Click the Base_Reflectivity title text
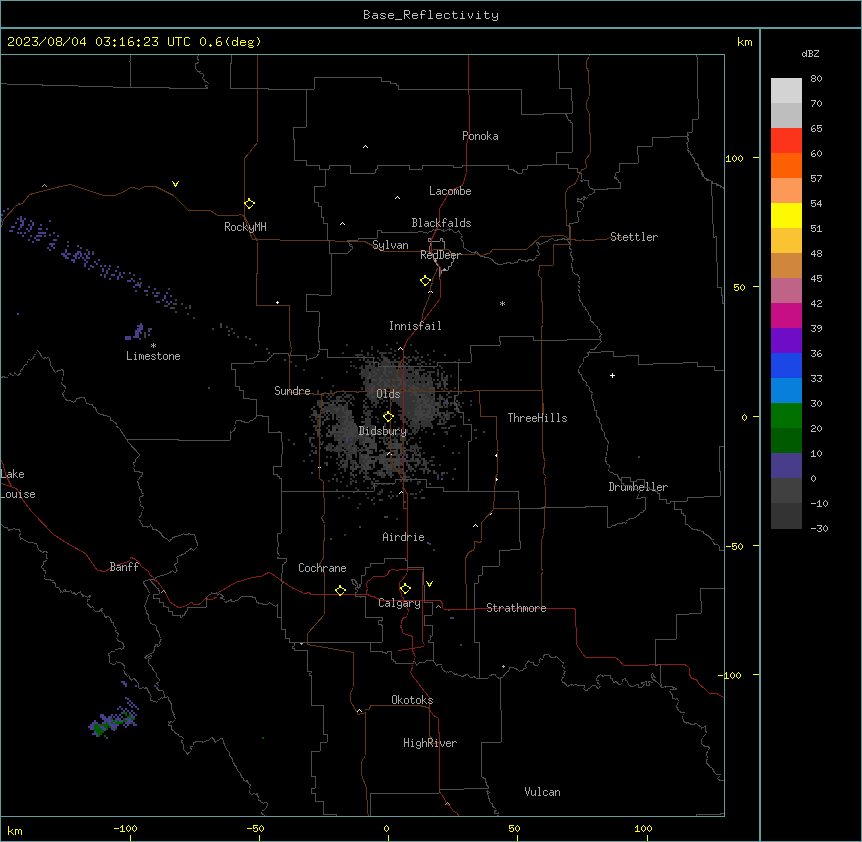Image resolution: width=862 pixels, height=842 pixels. point(431,15)
